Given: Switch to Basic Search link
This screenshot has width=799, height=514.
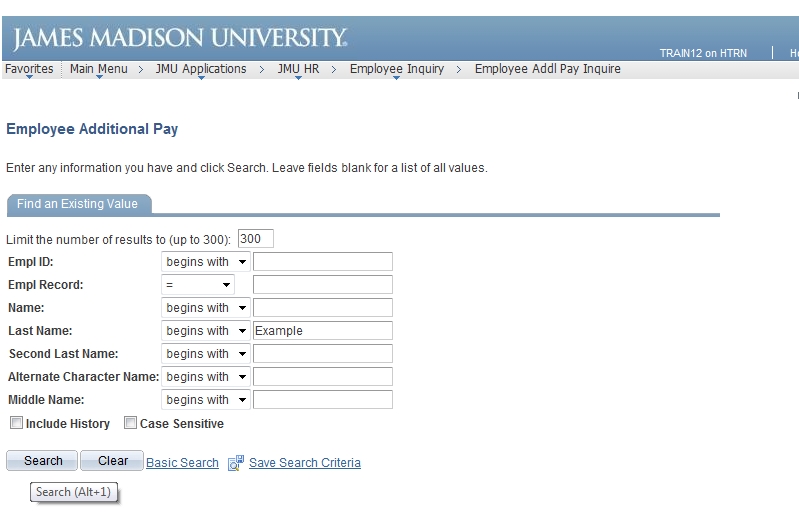Looking at the screenshot, I should click(x=182, y=463).
